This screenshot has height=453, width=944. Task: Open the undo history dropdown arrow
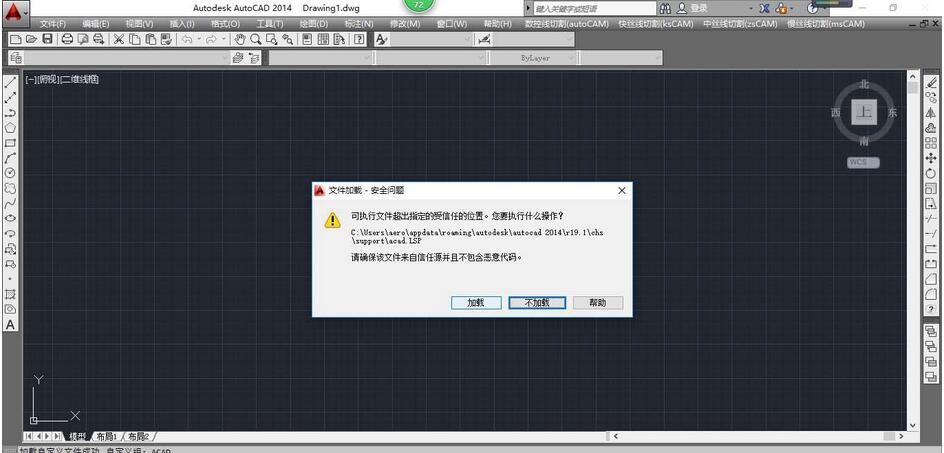click(x=199, y=40)
